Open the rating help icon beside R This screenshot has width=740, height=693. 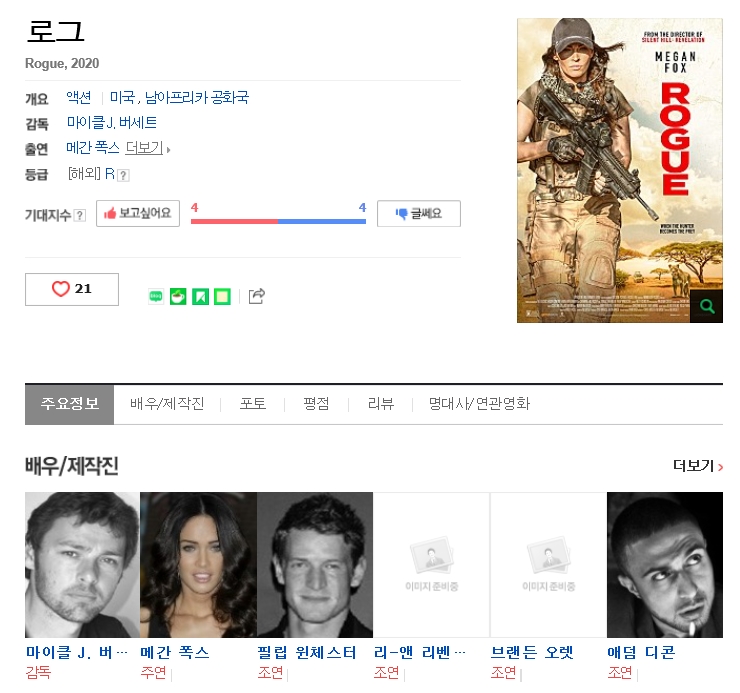[123, 175]
